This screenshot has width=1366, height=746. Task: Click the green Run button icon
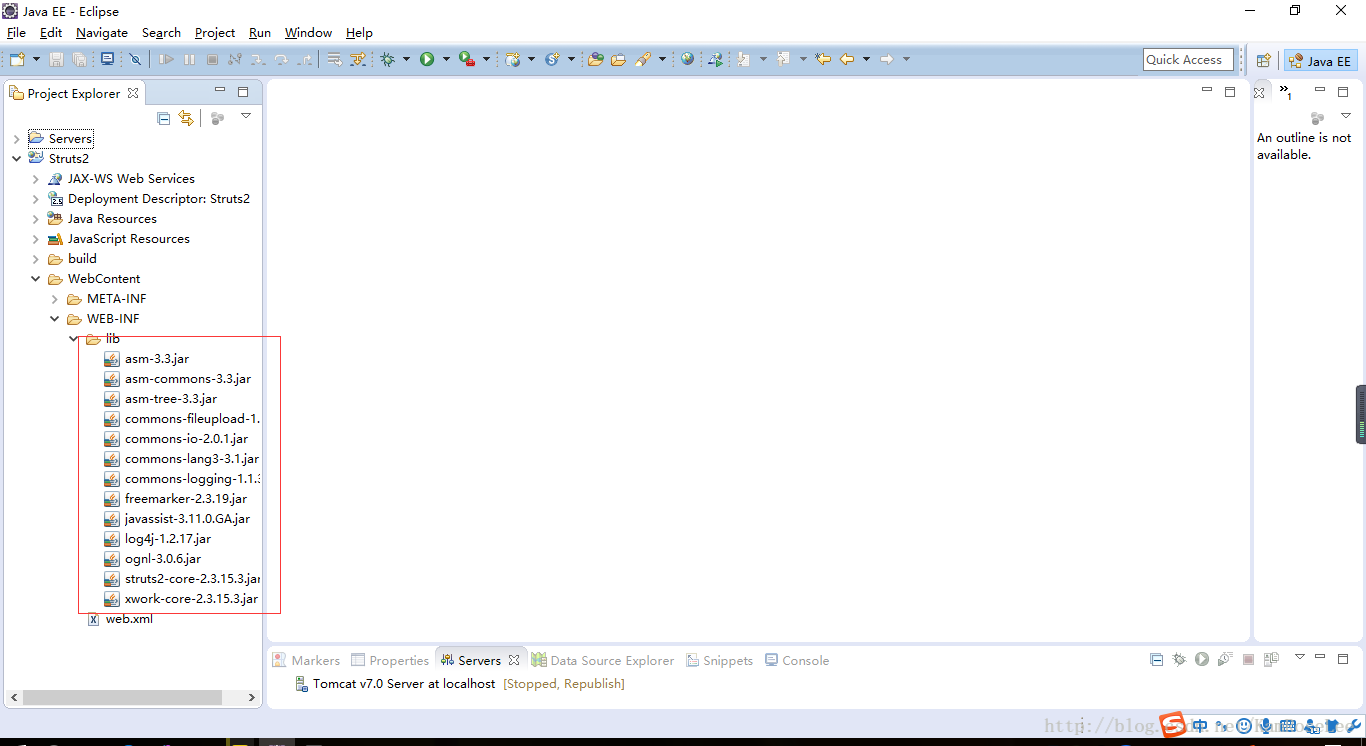427,59
